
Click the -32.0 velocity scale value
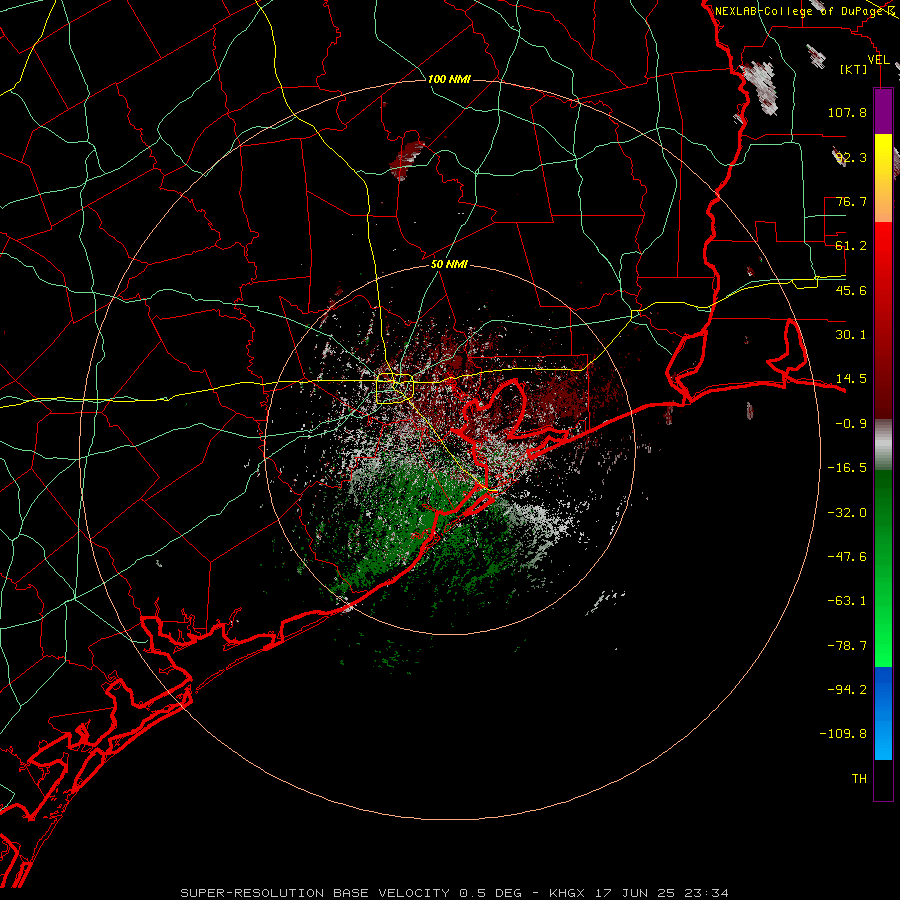847,513
